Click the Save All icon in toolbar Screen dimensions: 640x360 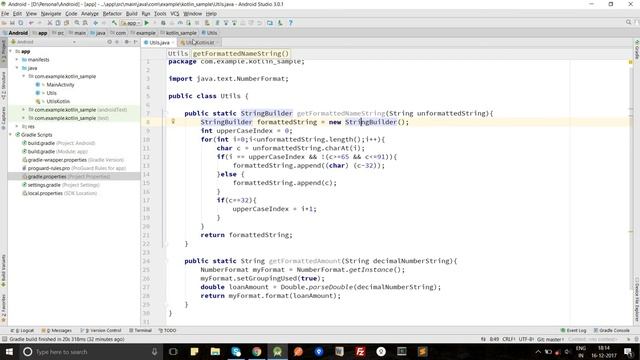pyautogui.click(x=12, y=23)
